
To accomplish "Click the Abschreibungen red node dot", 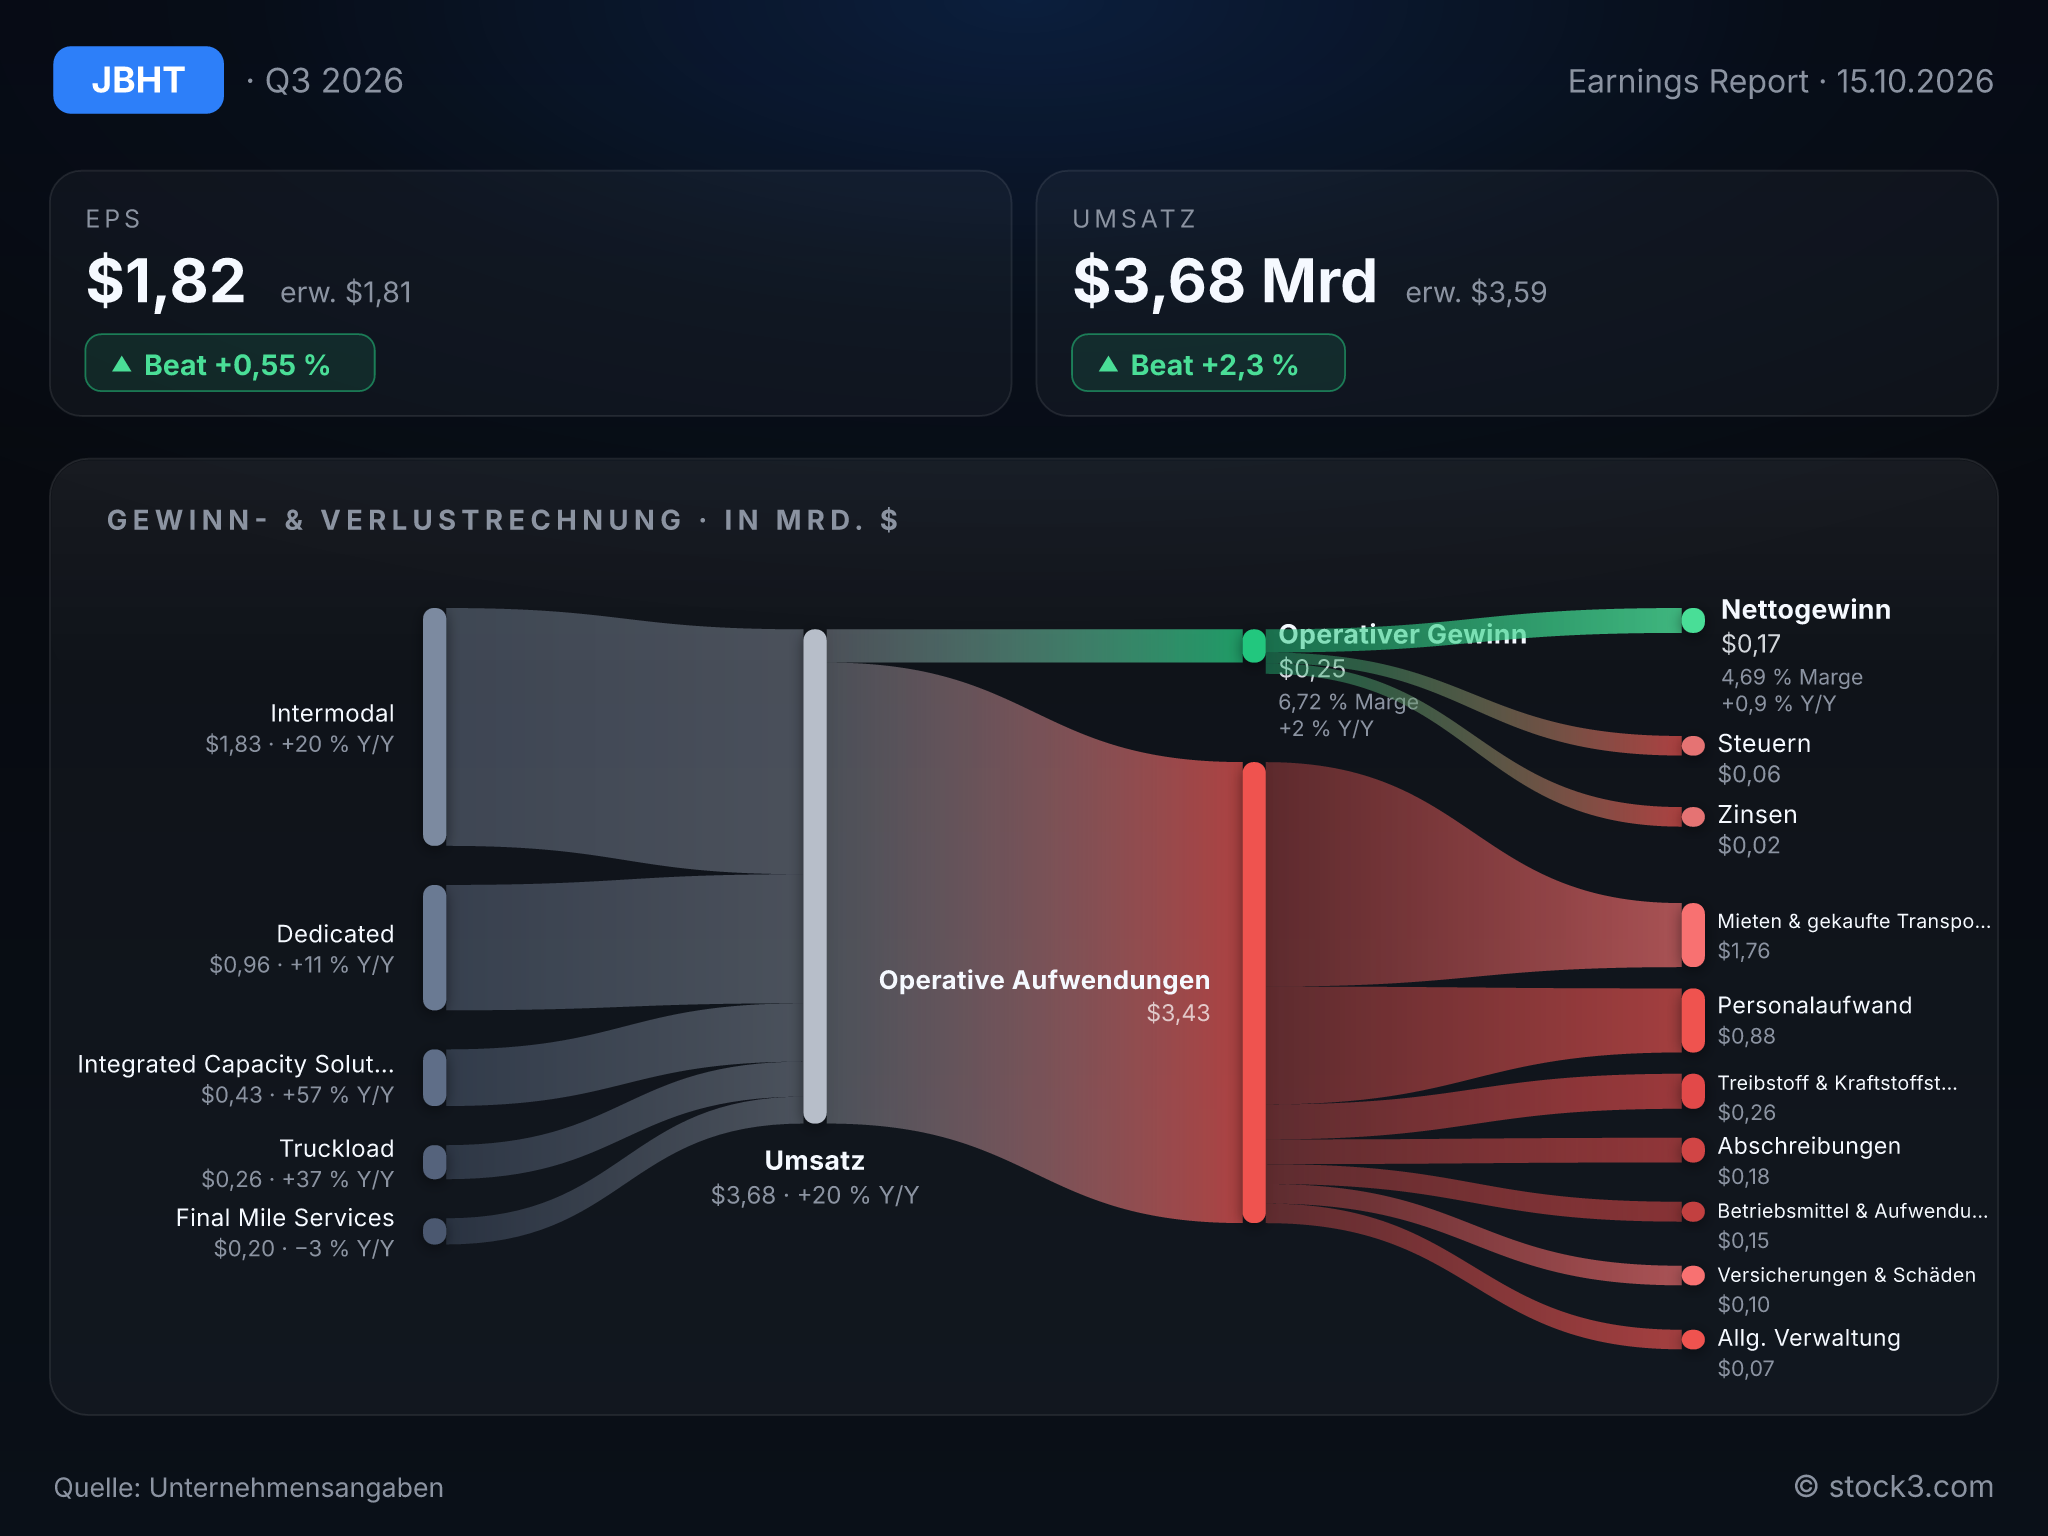I will (x=1693, y=1150).
